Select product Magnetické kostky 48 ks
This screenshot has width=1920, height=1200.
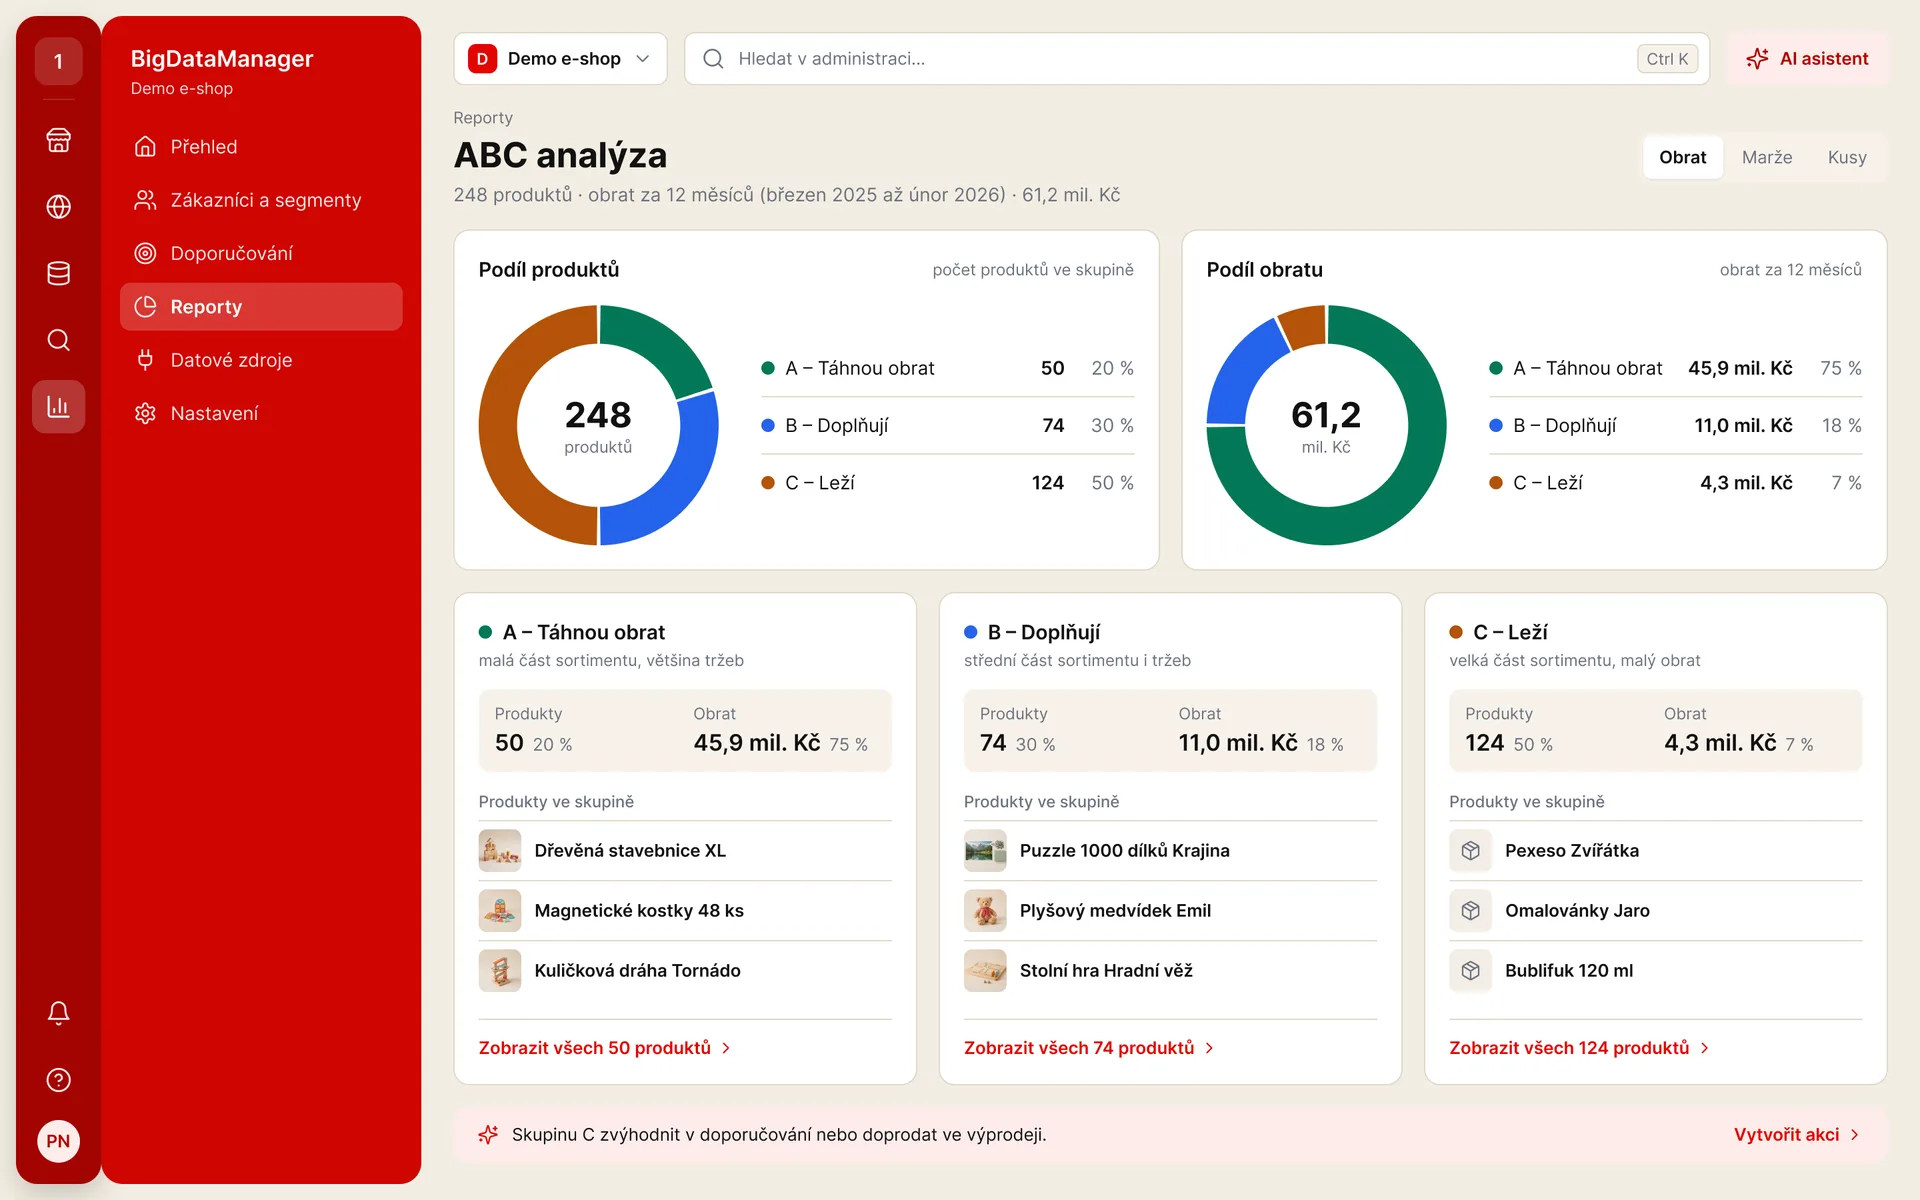685,911
